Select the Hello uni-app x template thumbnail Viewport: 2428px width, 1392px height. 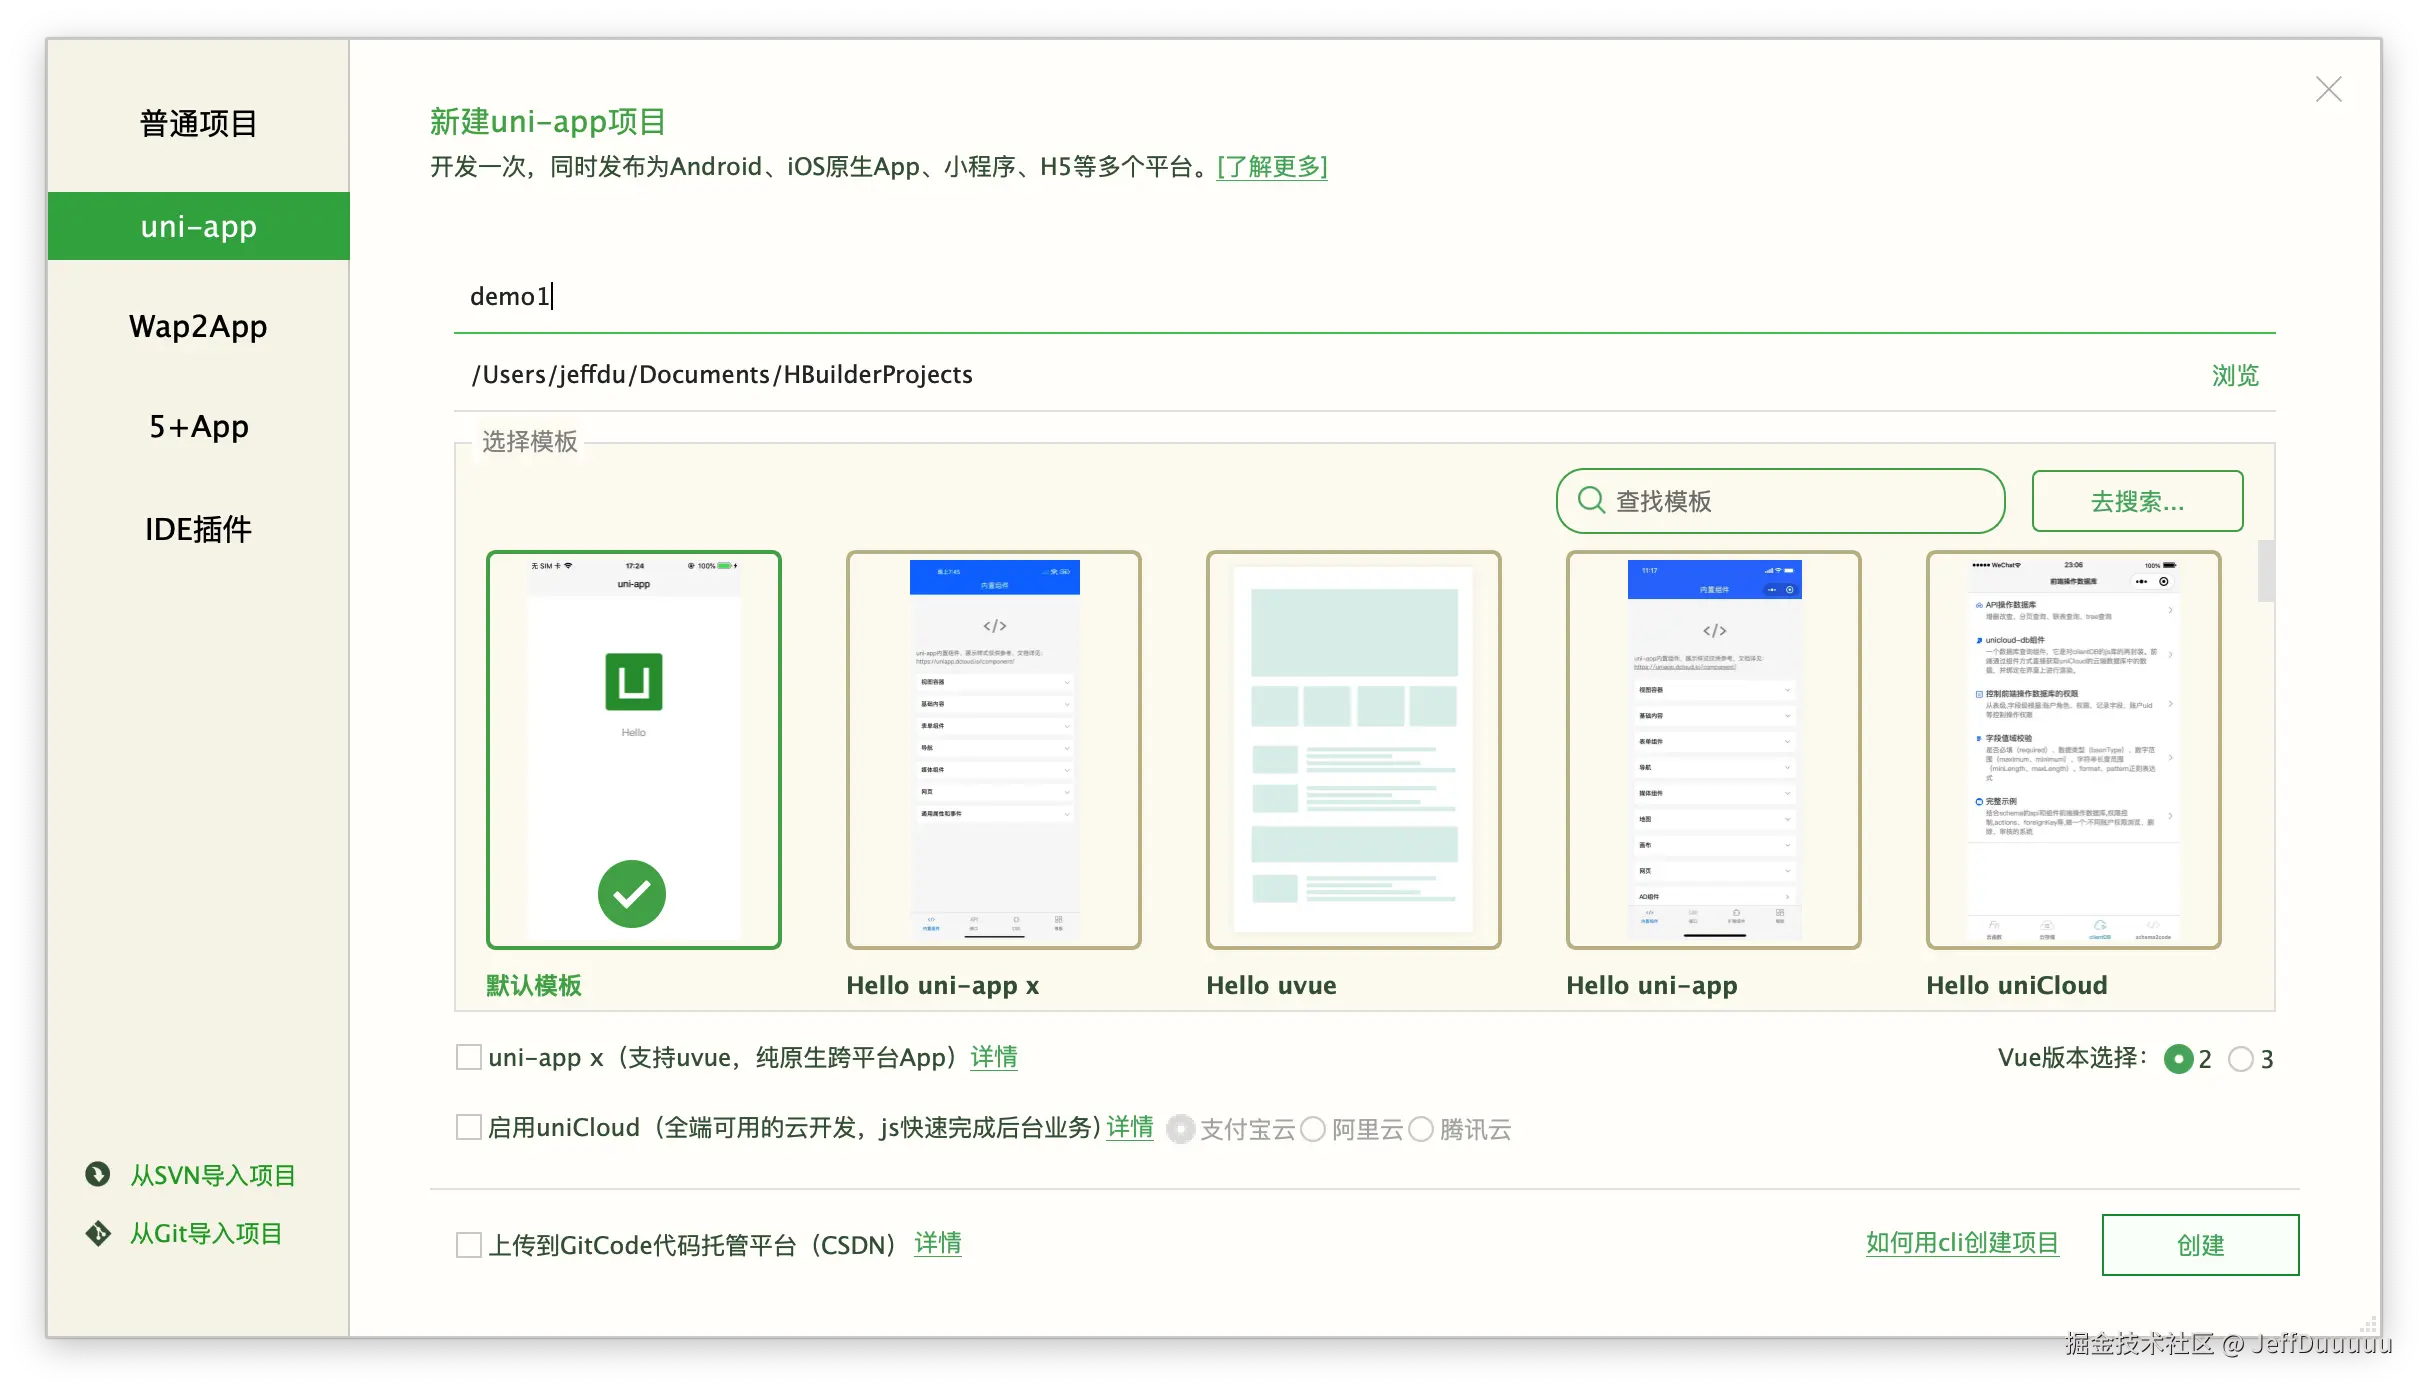click(x=993, y=750)
